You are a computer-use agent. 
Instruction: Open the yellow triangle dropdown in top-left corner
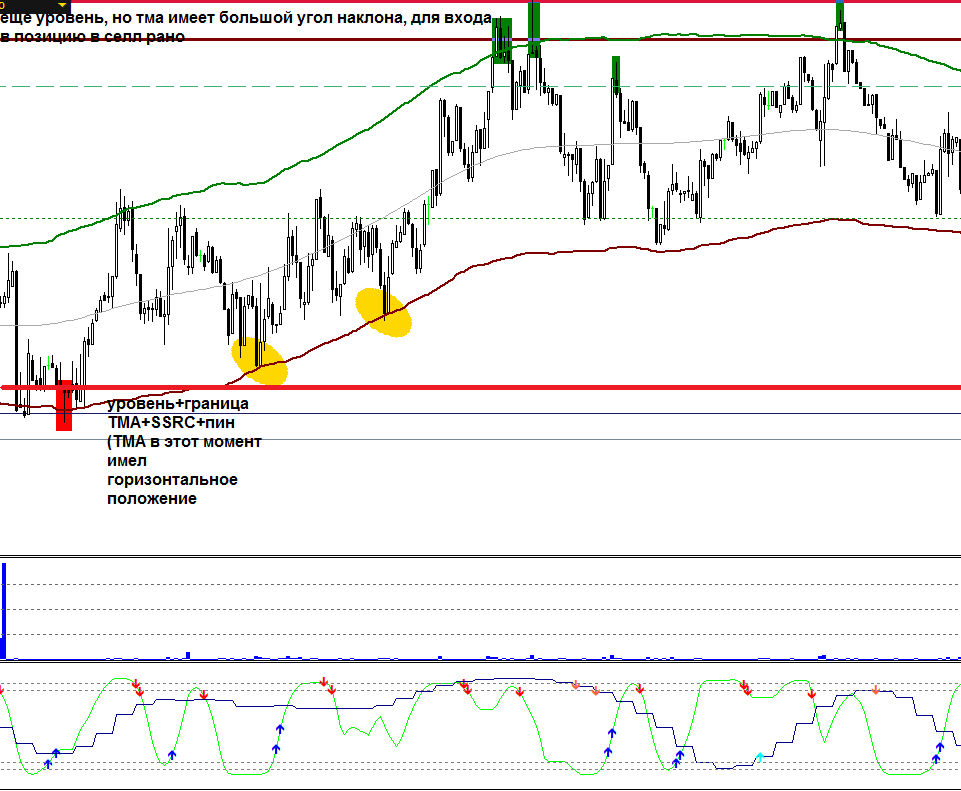coord(61,5)
